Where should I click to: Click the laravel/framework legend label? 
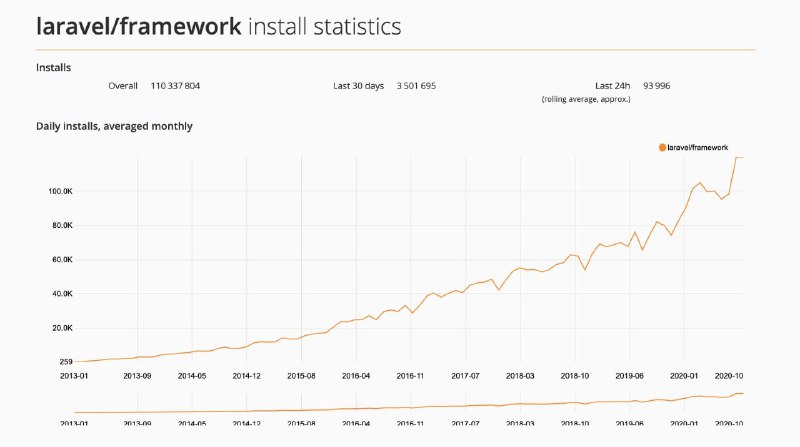coord(697,147)
